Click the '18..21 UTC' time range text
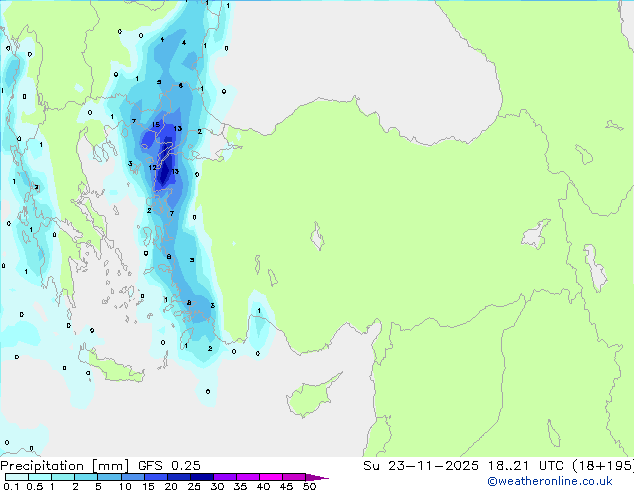This screenshot has width=634, height=490. 525,466
